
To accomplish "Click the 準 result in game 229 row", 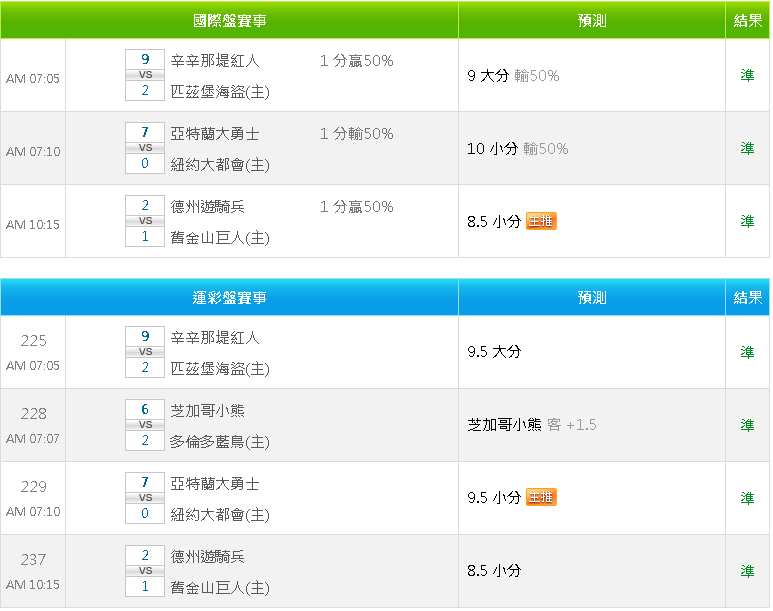I will coord(747,498).
